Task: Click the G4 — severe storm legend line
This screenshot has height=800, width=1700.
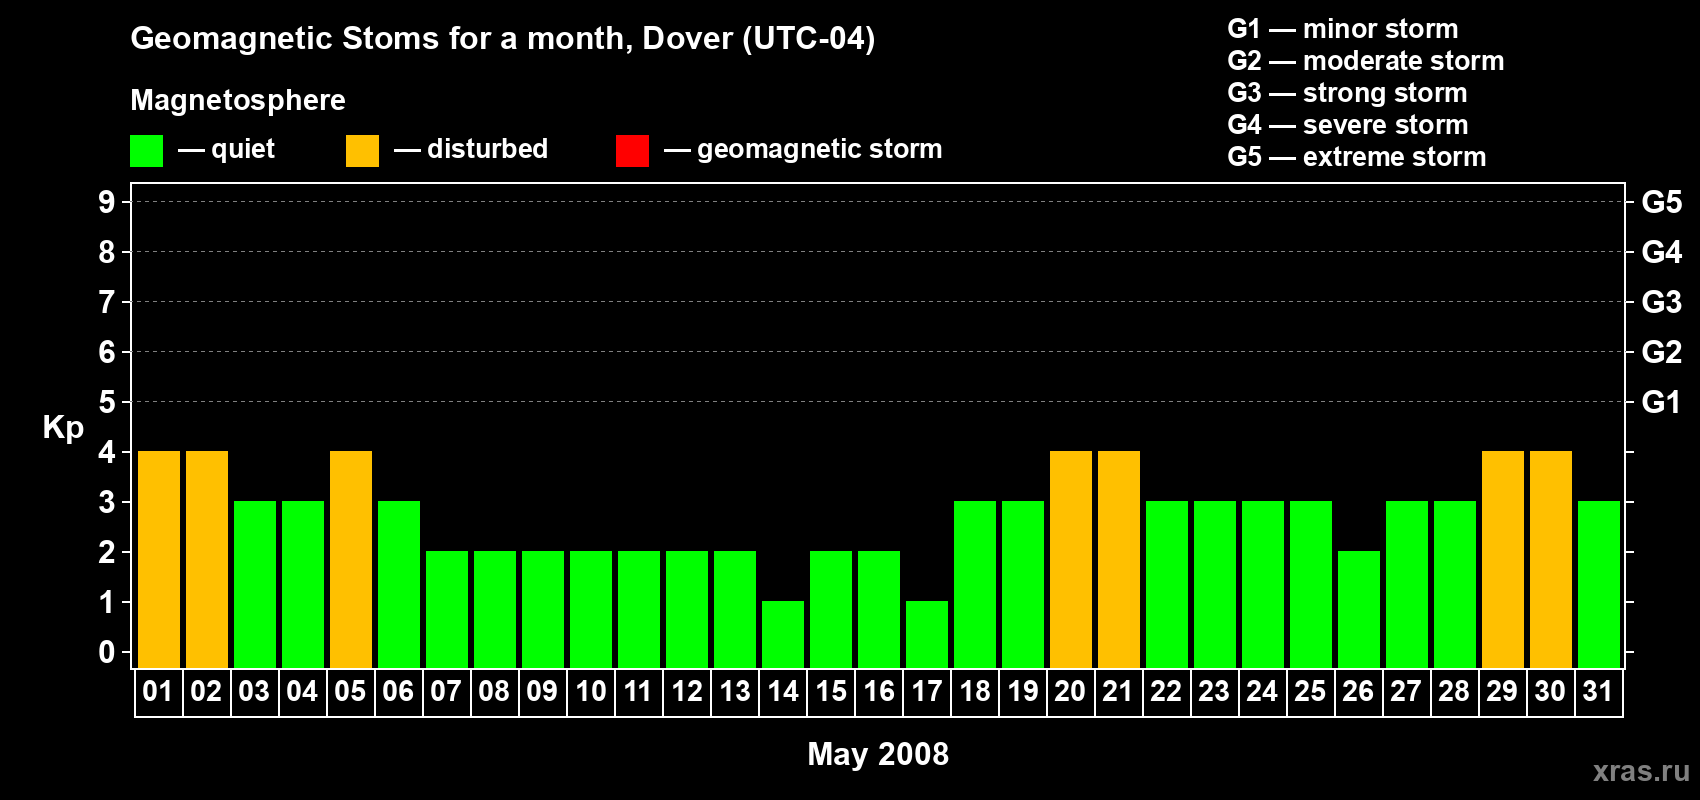Action: pyautogui.click(x=1348, y=125)
